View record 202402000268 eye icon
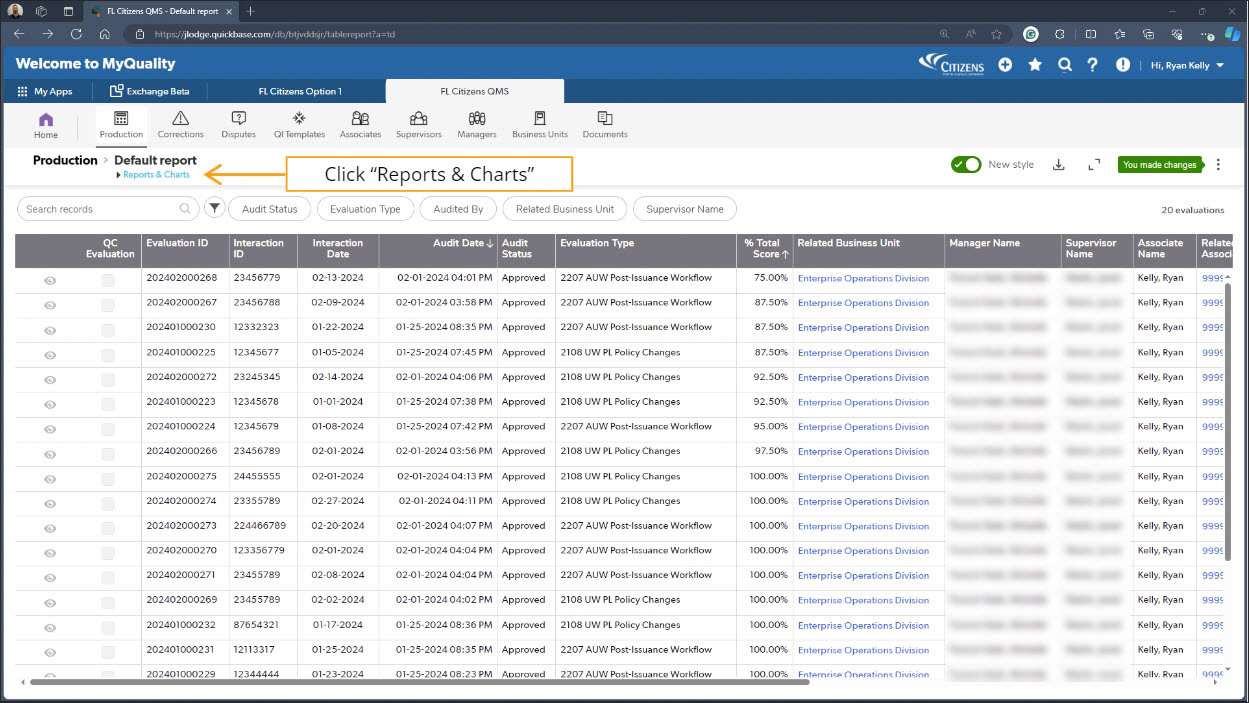This screenshot has height=703, width=1249. [x=50, y=280]
